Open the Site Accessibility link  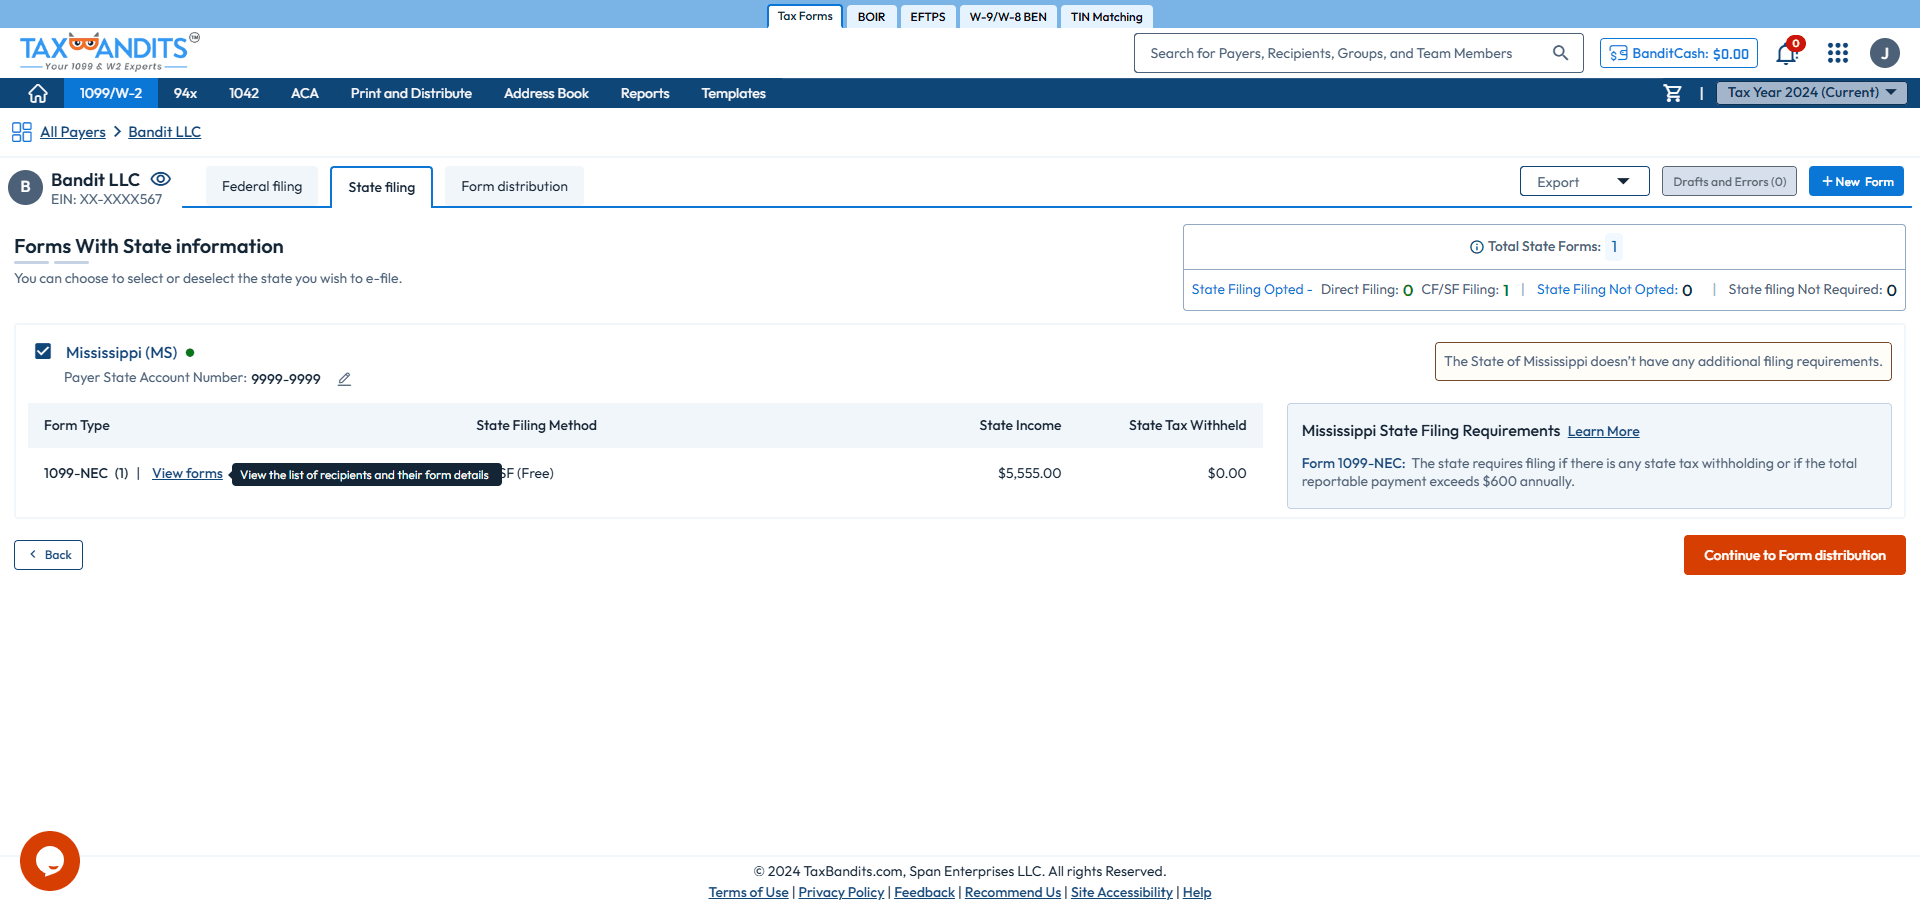tap(1122, 892)
